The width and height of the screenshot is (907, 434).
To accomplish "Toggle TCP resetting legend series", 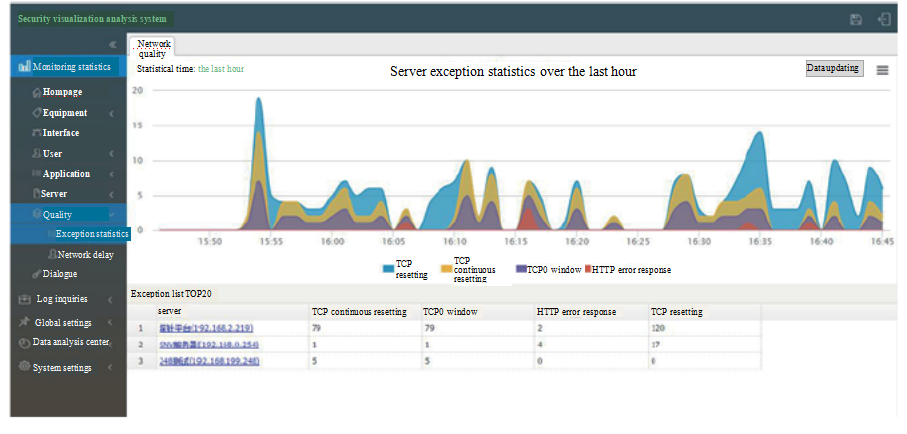I will click(x=405, y=269).
